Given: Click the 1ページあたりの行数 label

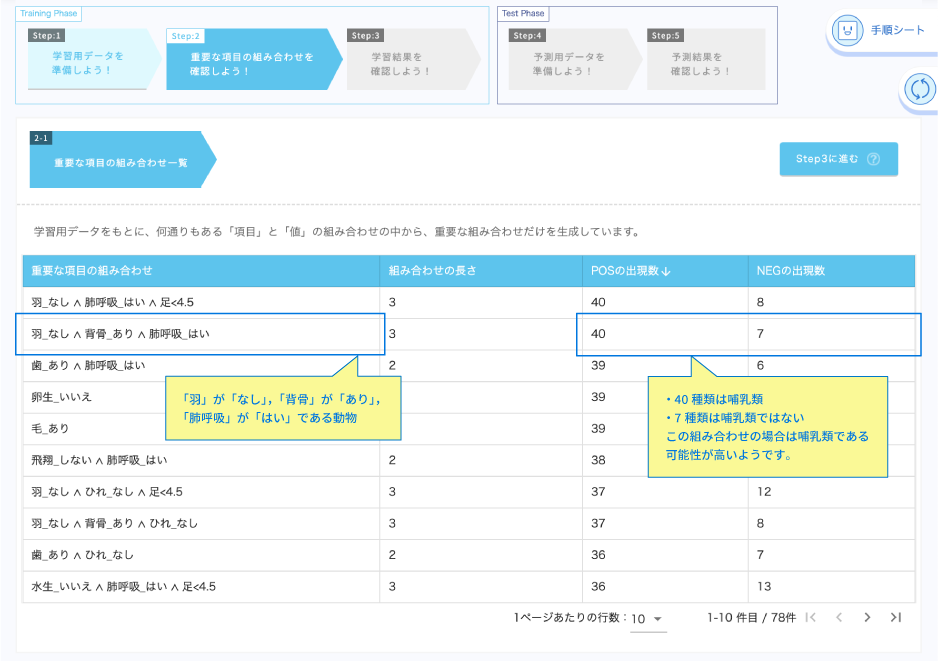Looking at the screenshot, I should (x=570, y=617).
